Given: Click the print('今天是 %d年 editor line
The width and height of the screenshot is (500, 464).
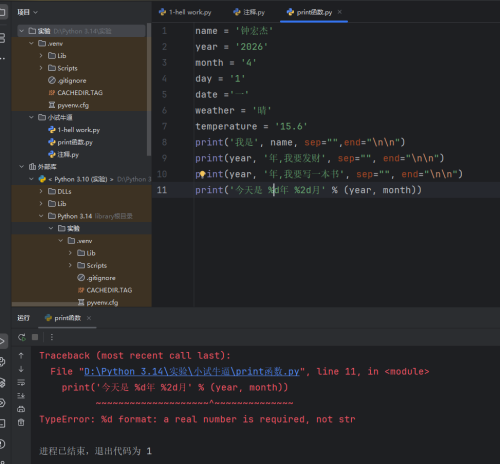Looking at the screenshot, I should click(308, 190).
